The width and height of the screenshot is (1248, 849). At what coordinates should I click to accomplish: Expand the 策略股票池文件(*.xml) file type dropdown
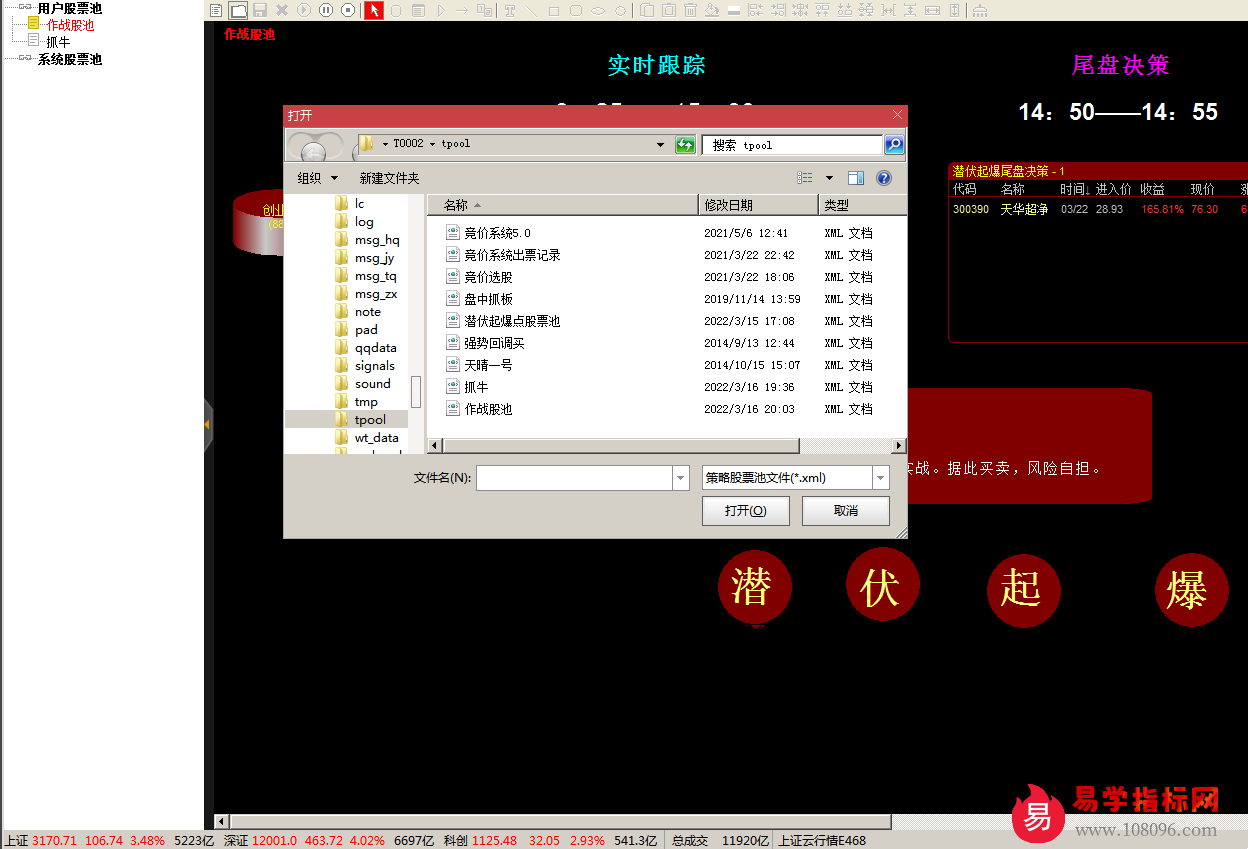pos(880,478)
